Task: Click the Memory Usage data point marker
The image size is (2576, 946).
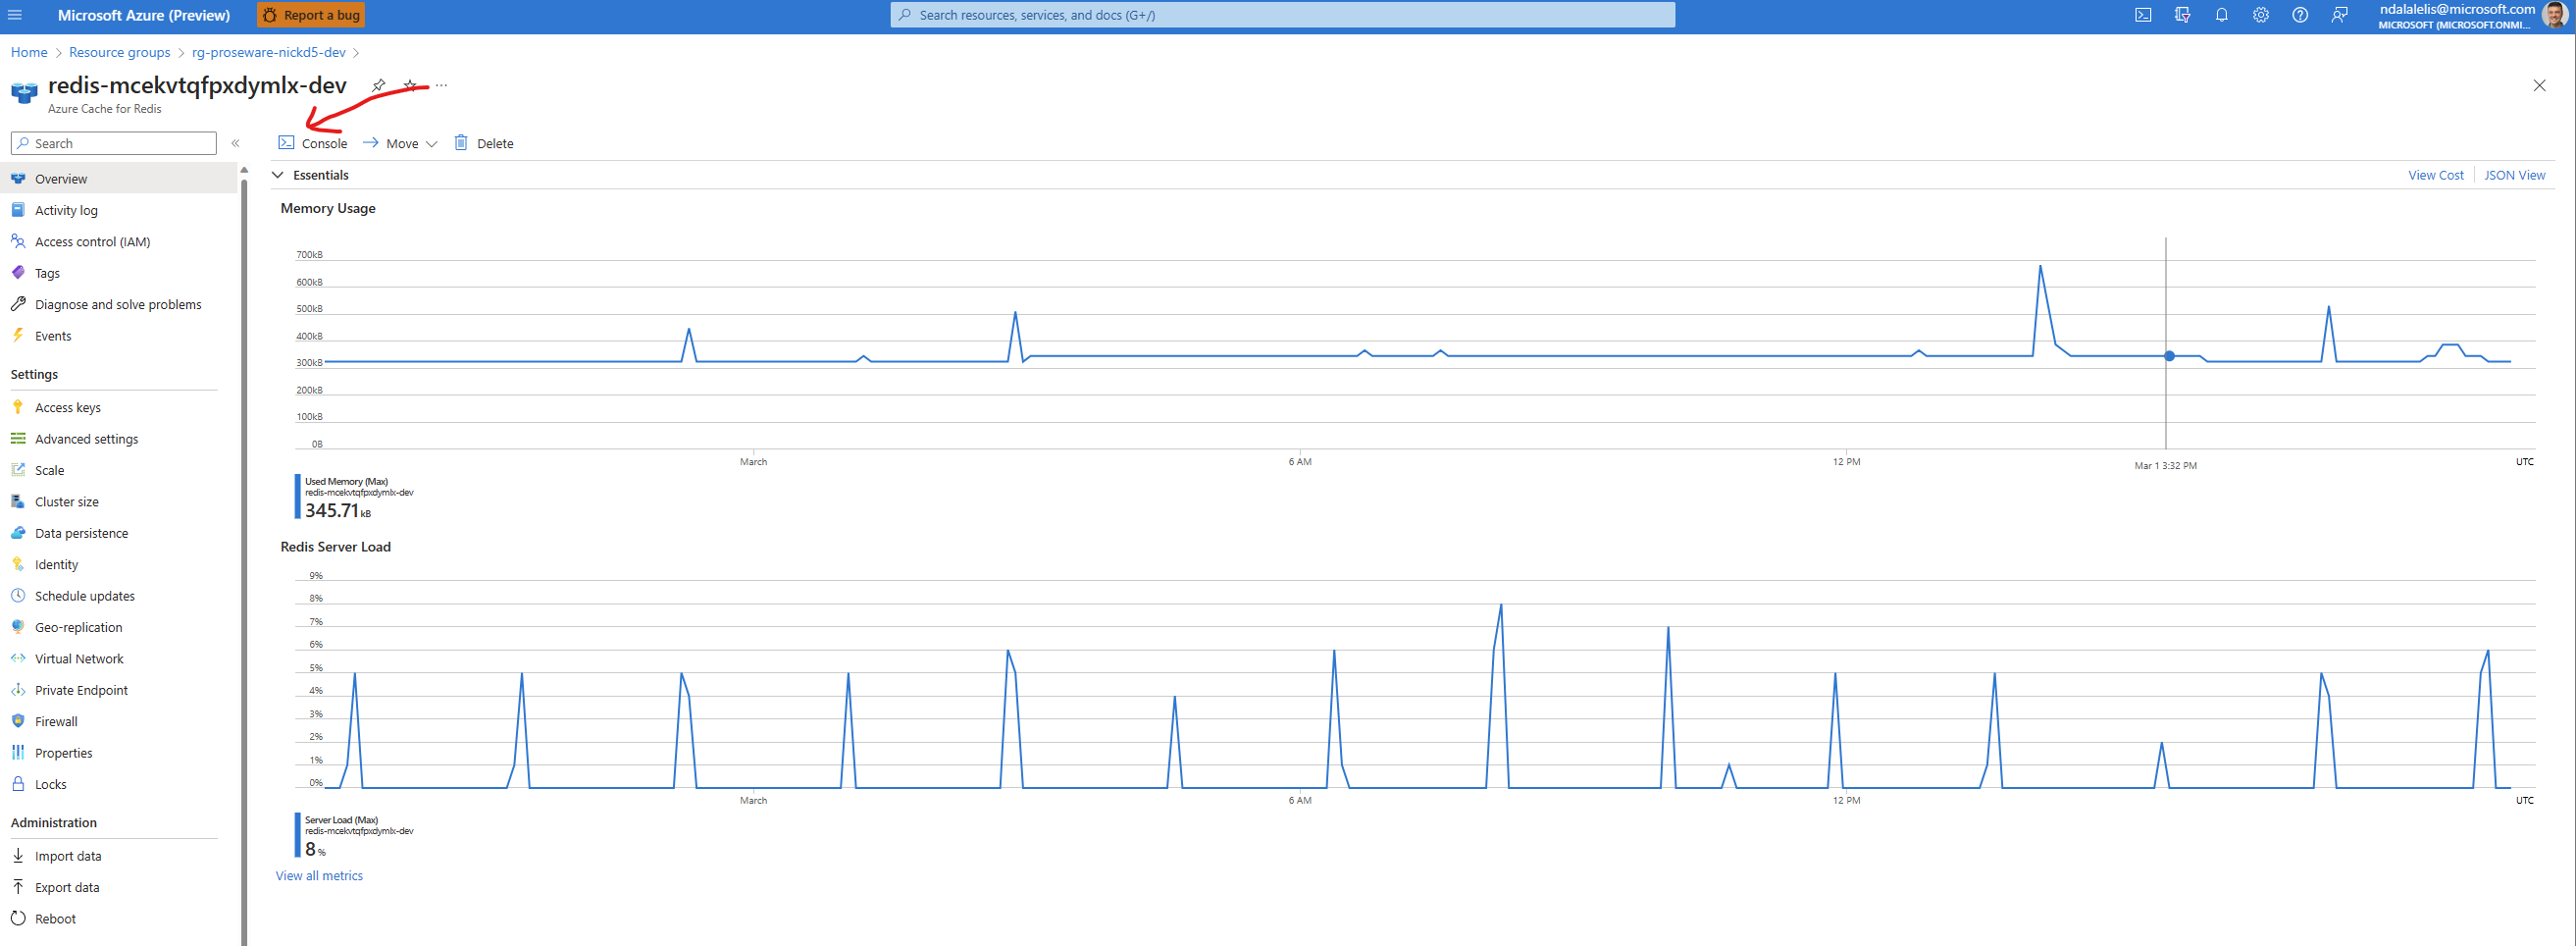Action: click(2169, 356)
